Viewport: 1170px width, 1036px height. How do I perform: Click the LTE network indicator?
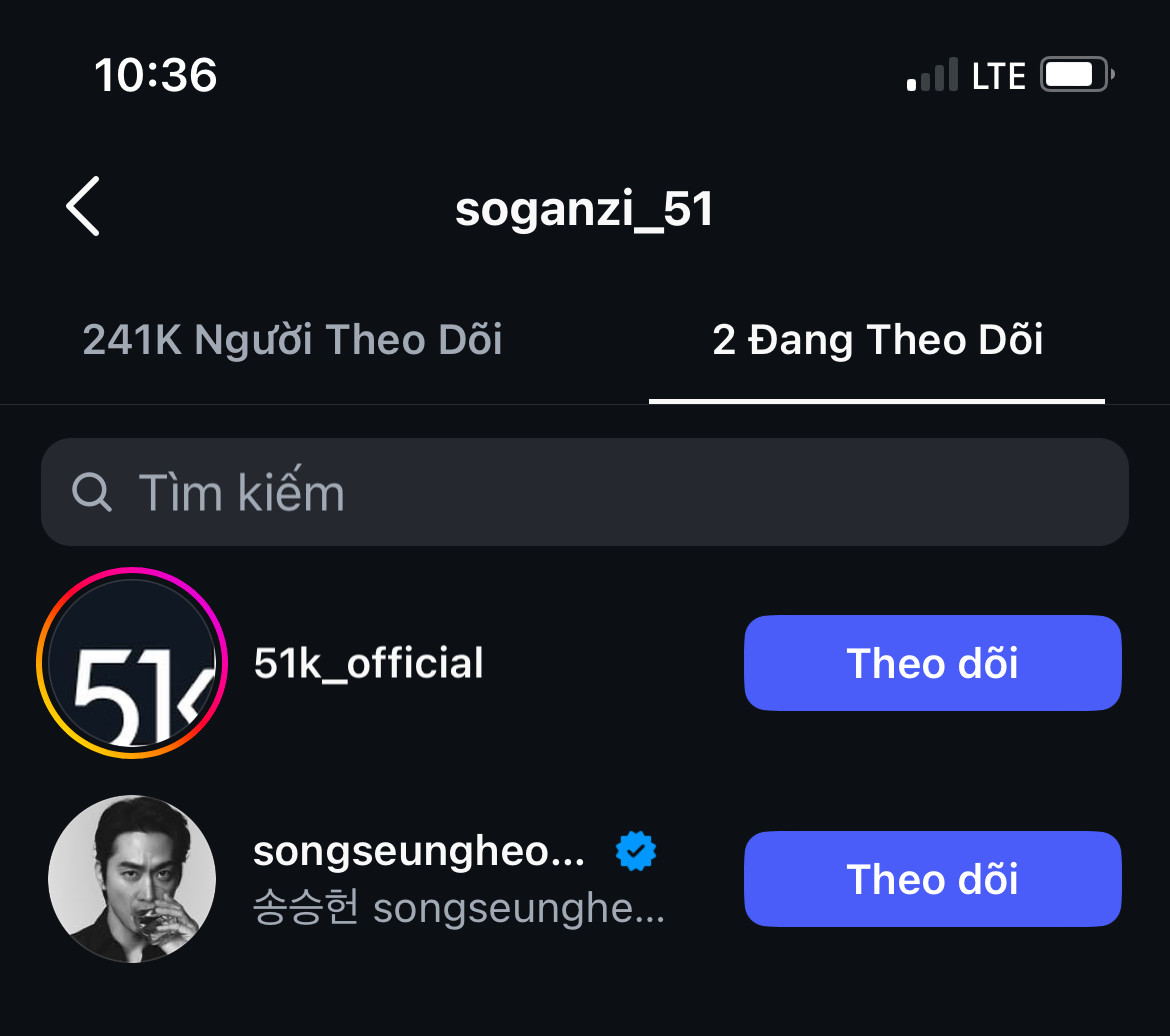pyautogui.click(x=999, y=76)
